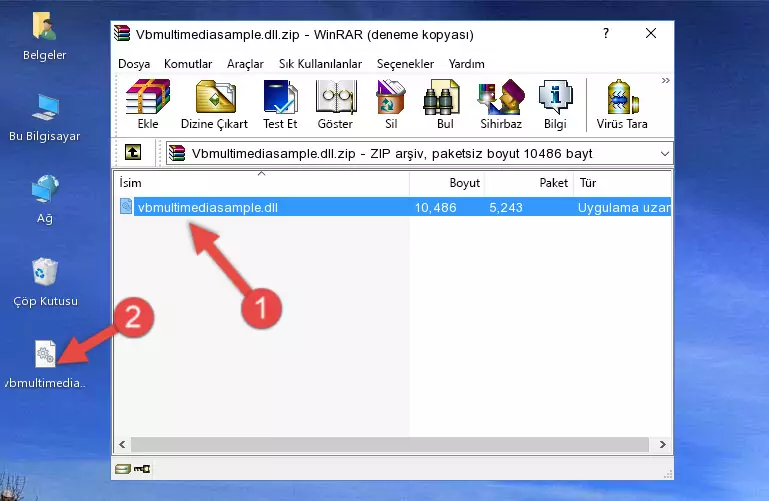This screenshot has height=501, width=769.
Task: Sort by Boyut column header
Action: [447, 183]
